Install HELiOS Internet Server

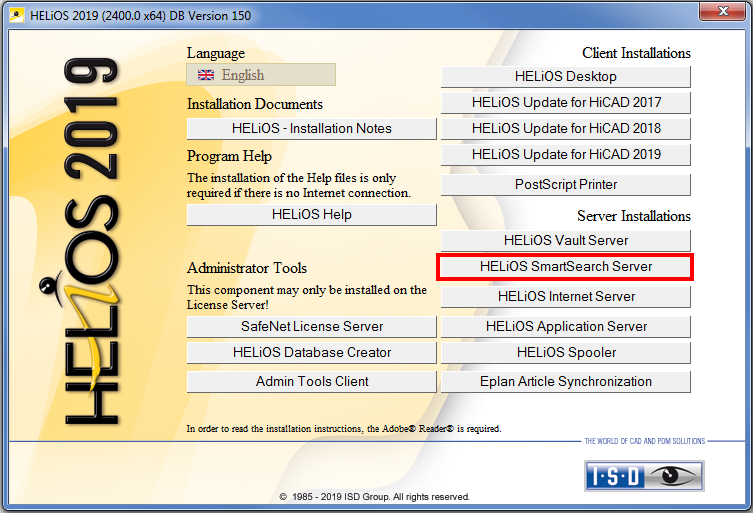coord(566,297)
